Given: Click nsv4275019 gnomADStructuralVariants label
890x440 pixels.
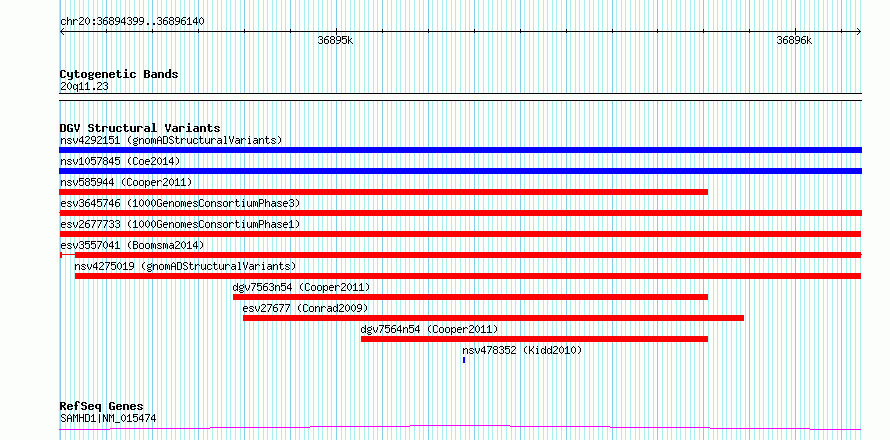Looking at the screenshot, I should click(x=185, y=266).
